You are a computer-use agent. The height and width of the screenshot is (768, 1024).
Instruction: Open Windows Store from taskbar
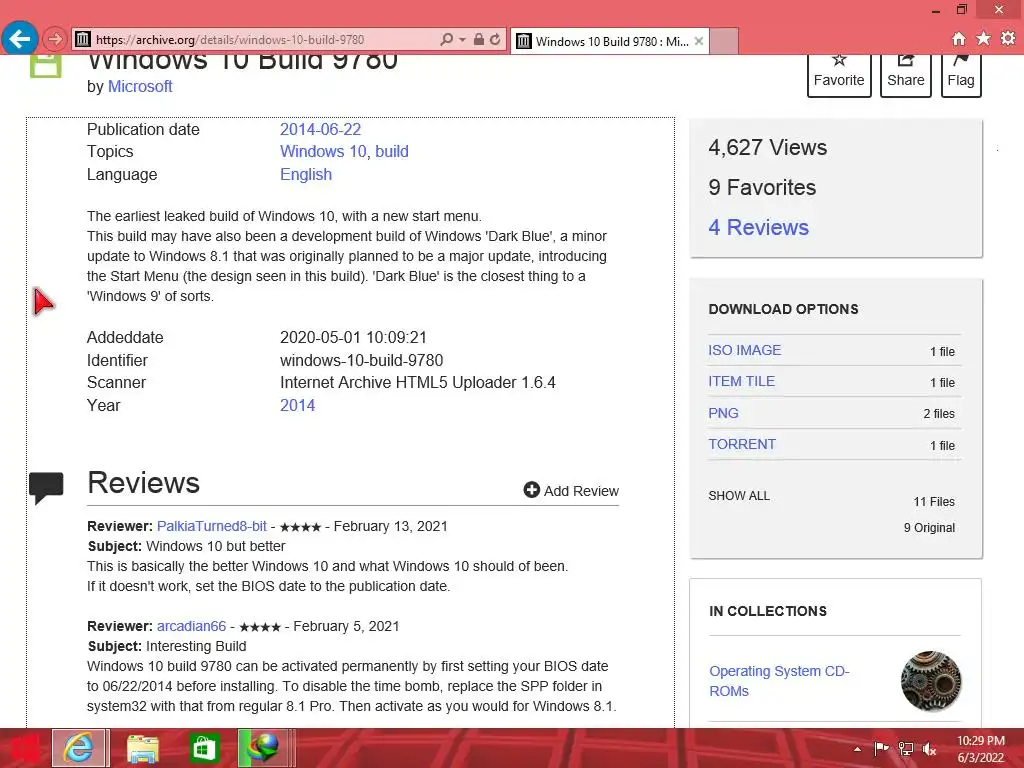[x=204, y=748]
